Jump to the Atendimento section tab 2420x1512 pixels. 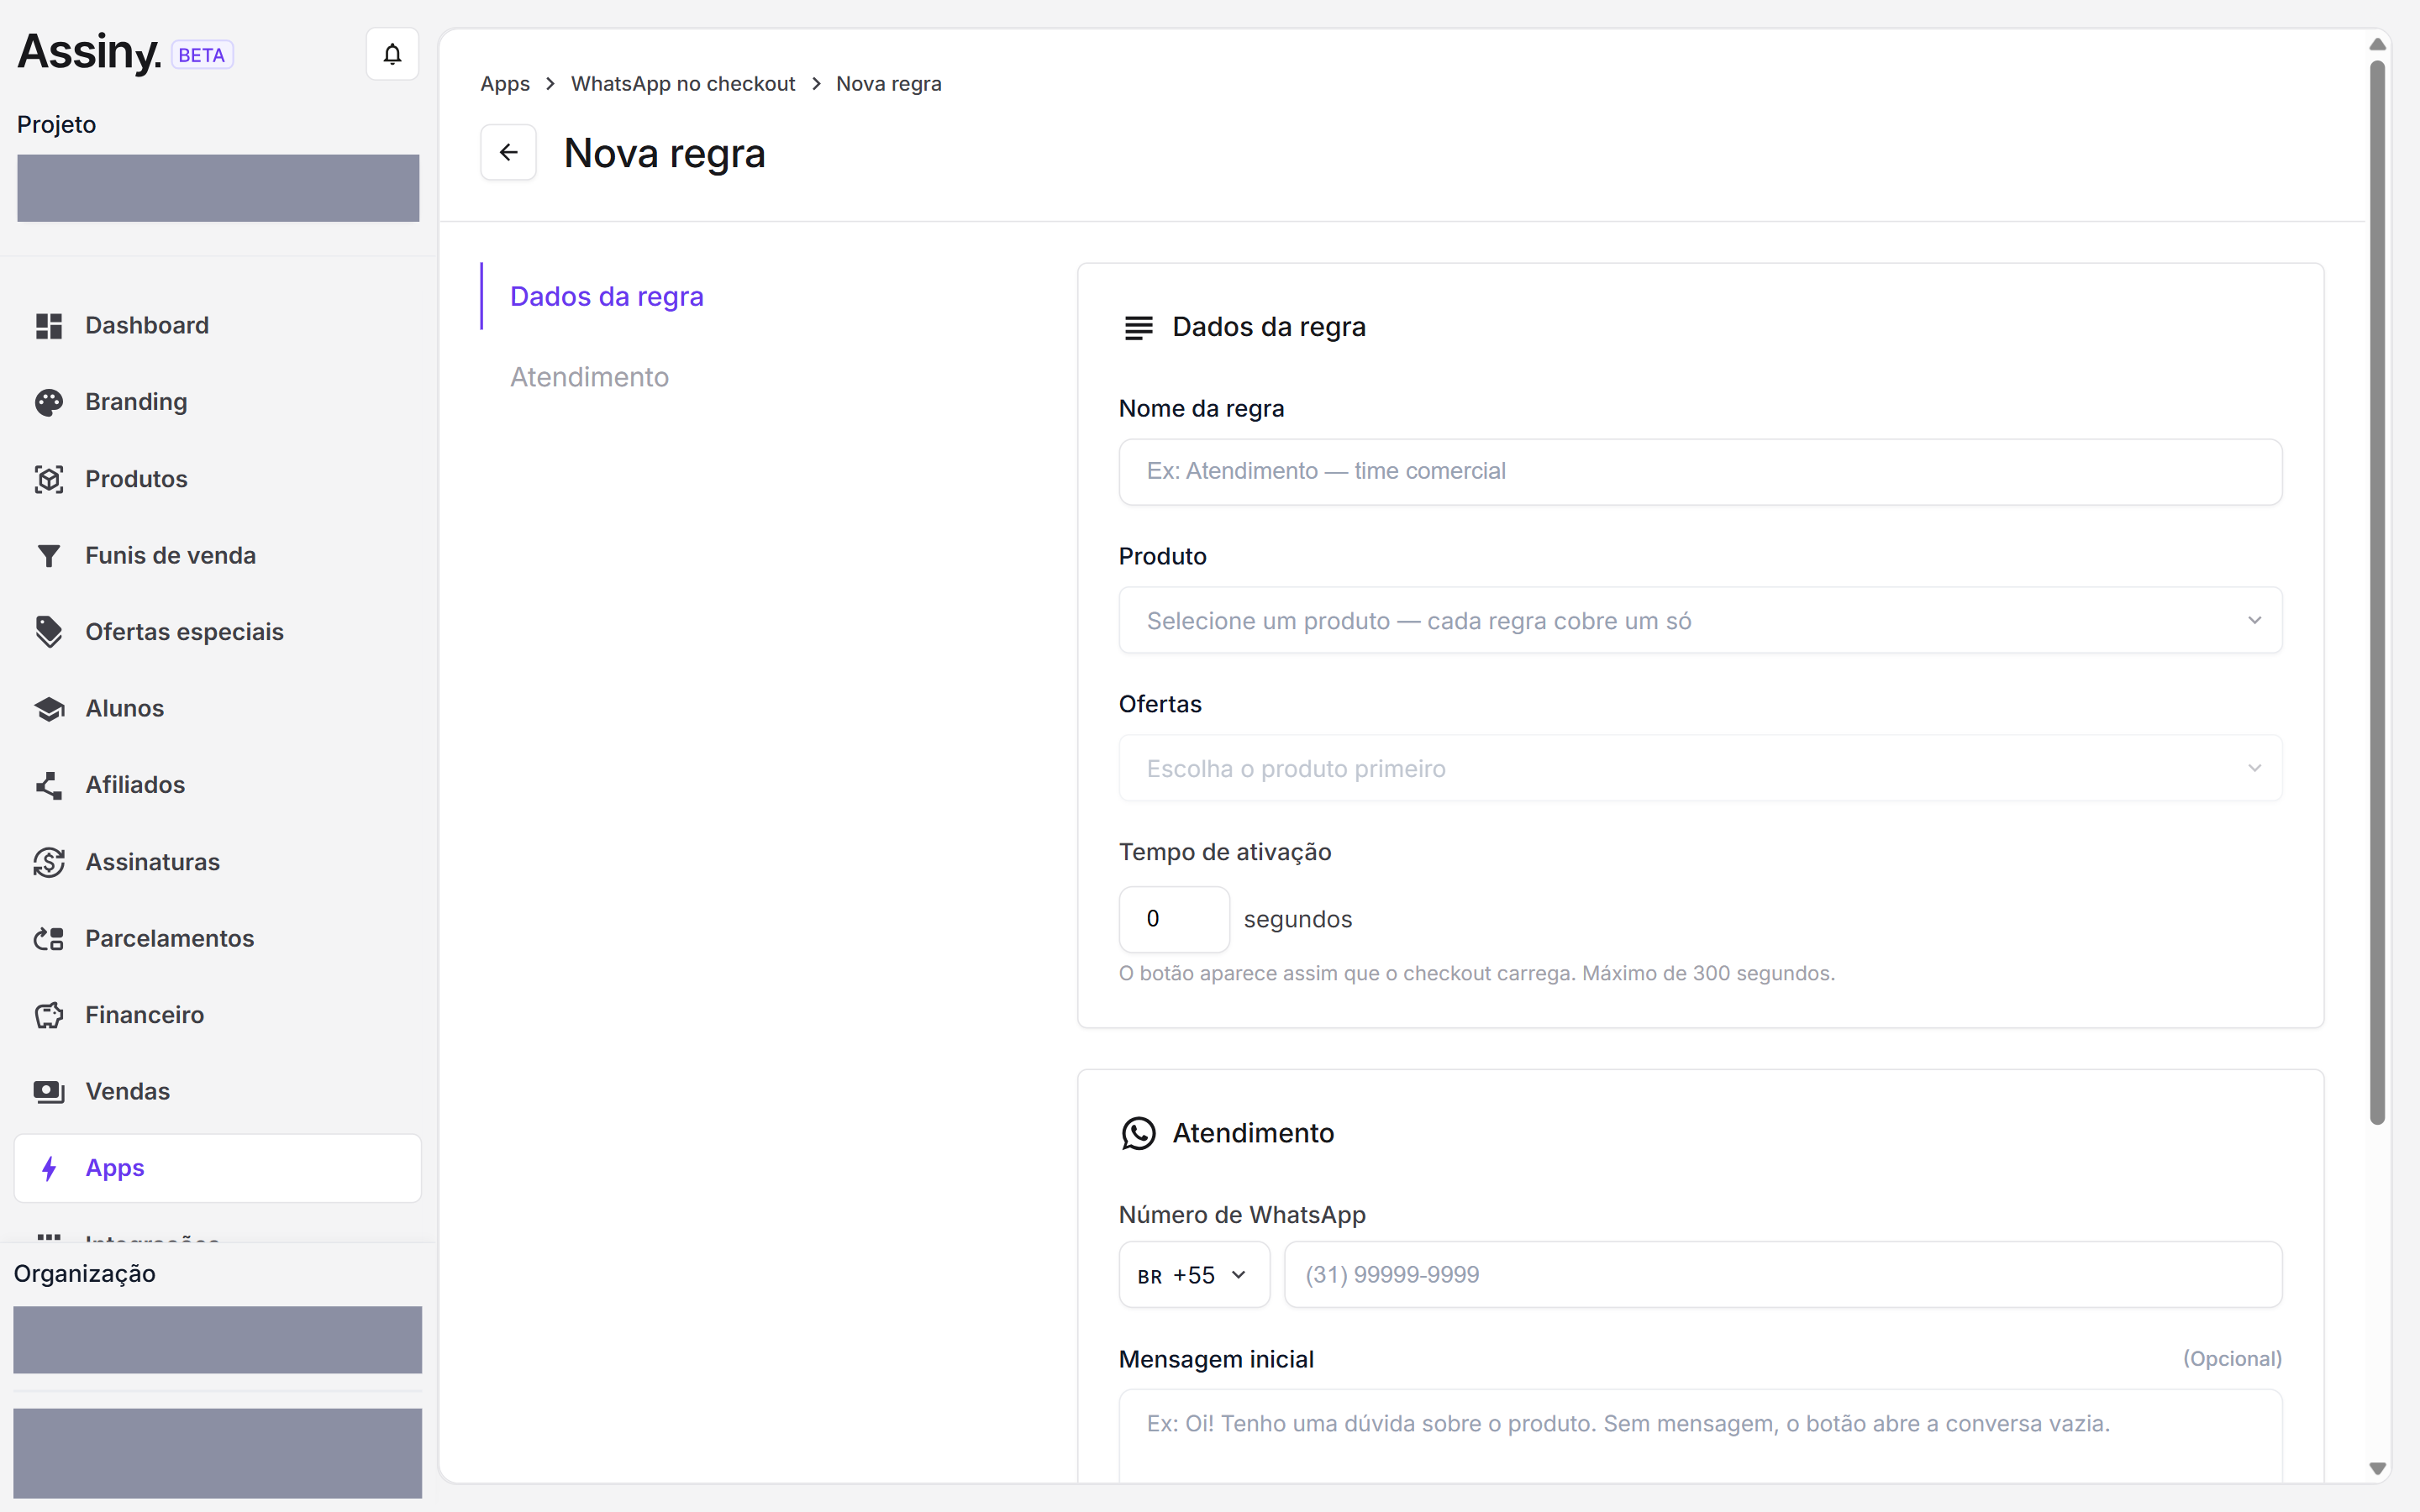[x=589, y=377]
